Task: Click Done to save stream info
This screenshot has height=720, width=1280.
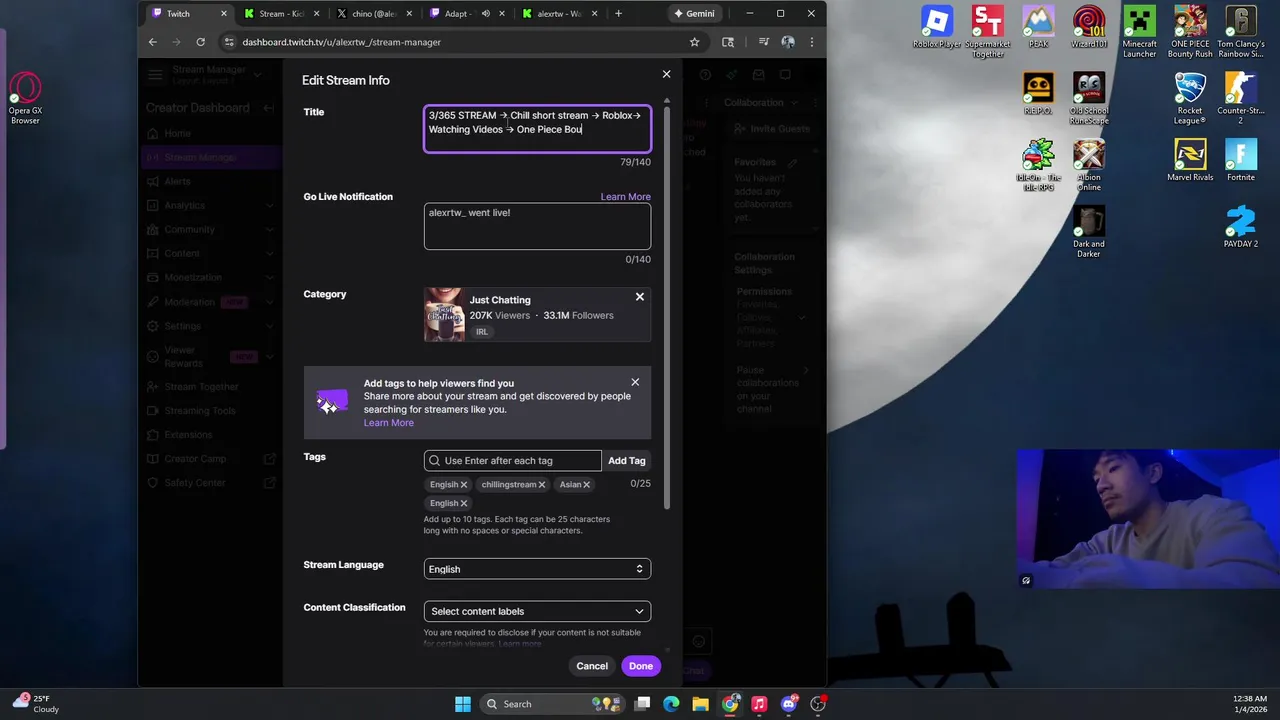Action: pos(641,666)
